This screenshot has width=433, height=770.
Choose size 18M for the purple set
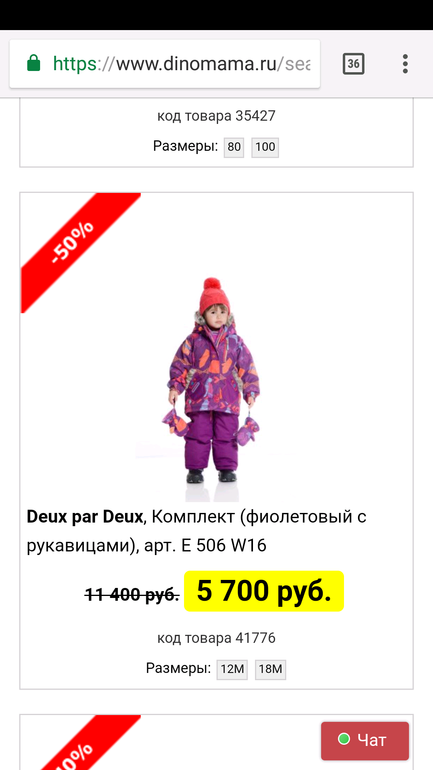[x=270, y=669]
